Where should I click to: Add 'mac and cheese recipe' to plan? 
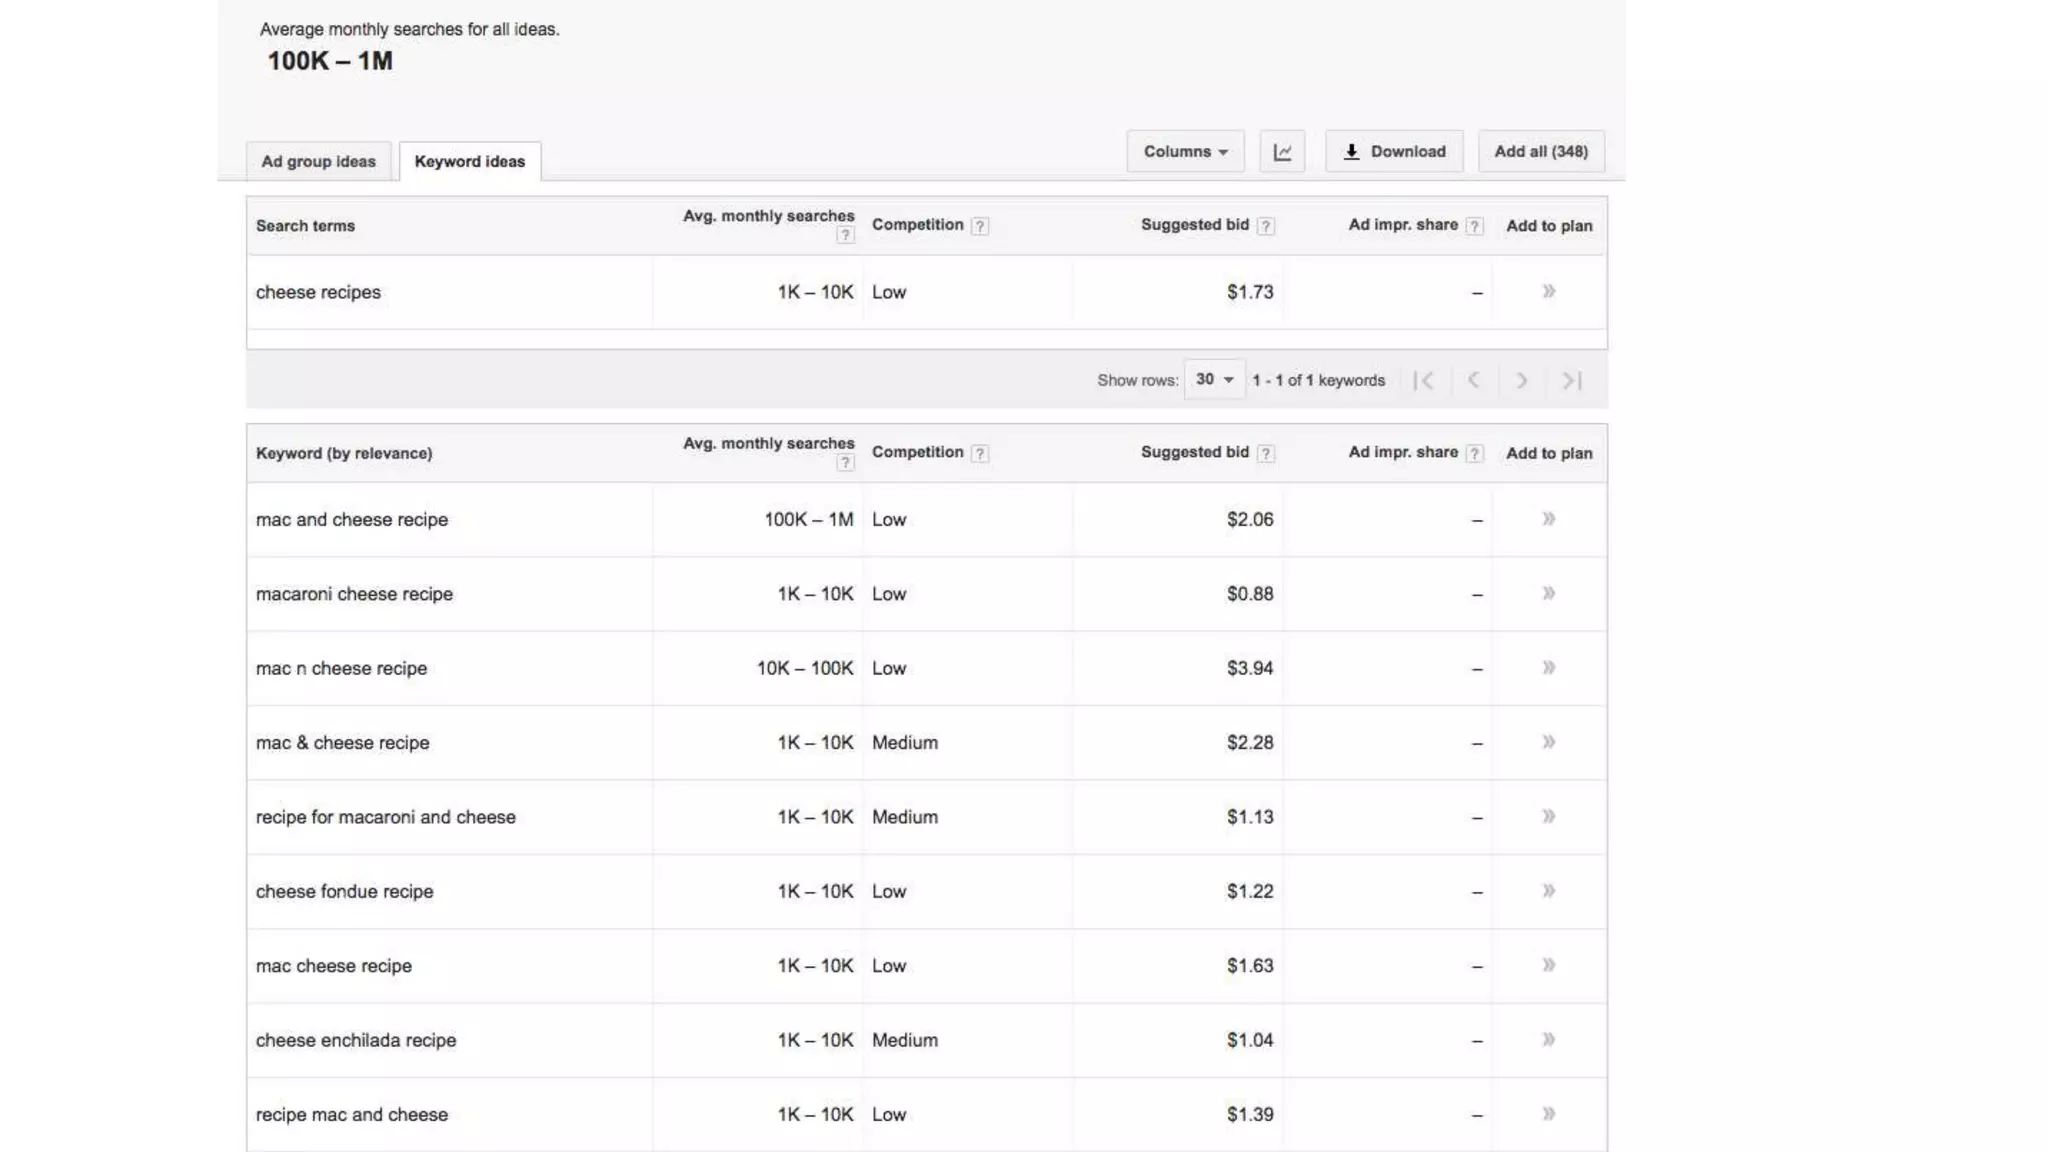click(x=1548, y=519)
